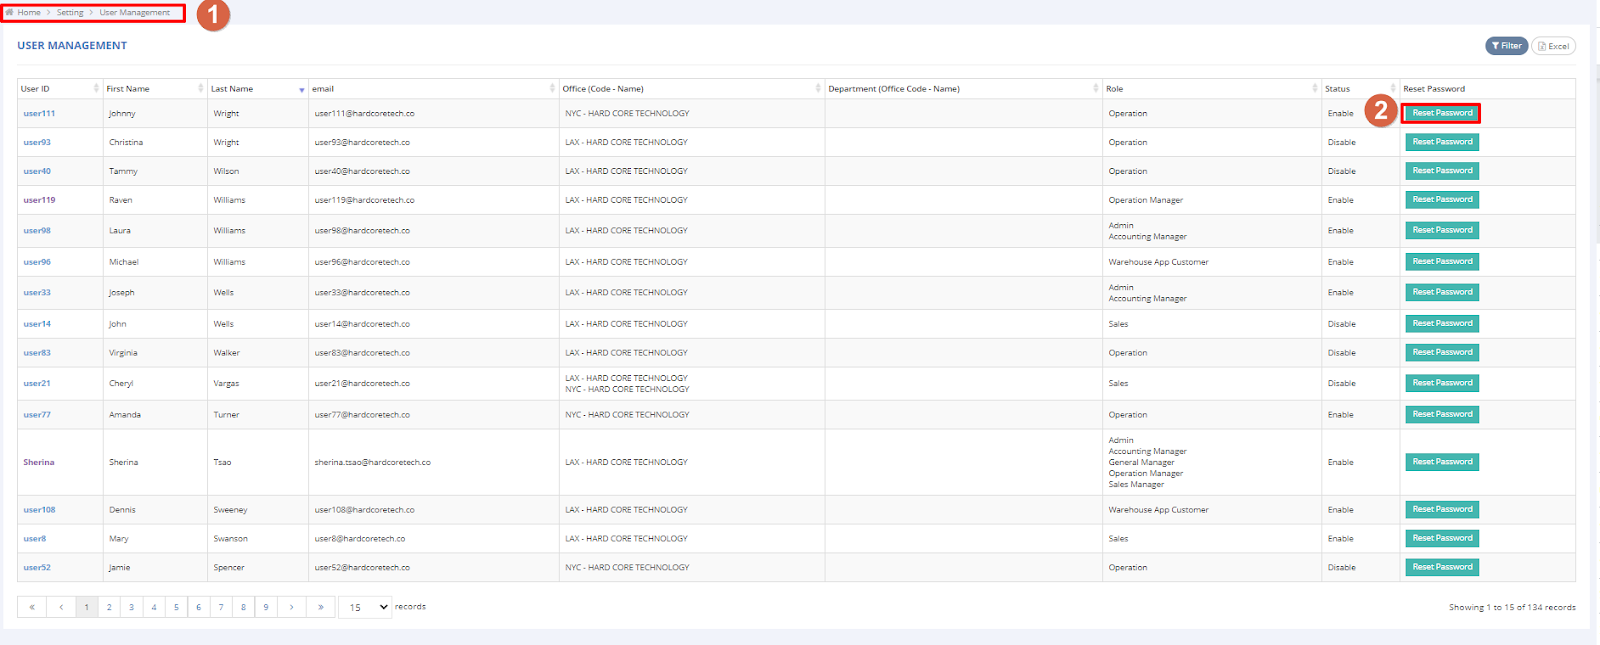Go to next page arrow
The height and width of the screenshot is (645, 1600).
point(292,607)
